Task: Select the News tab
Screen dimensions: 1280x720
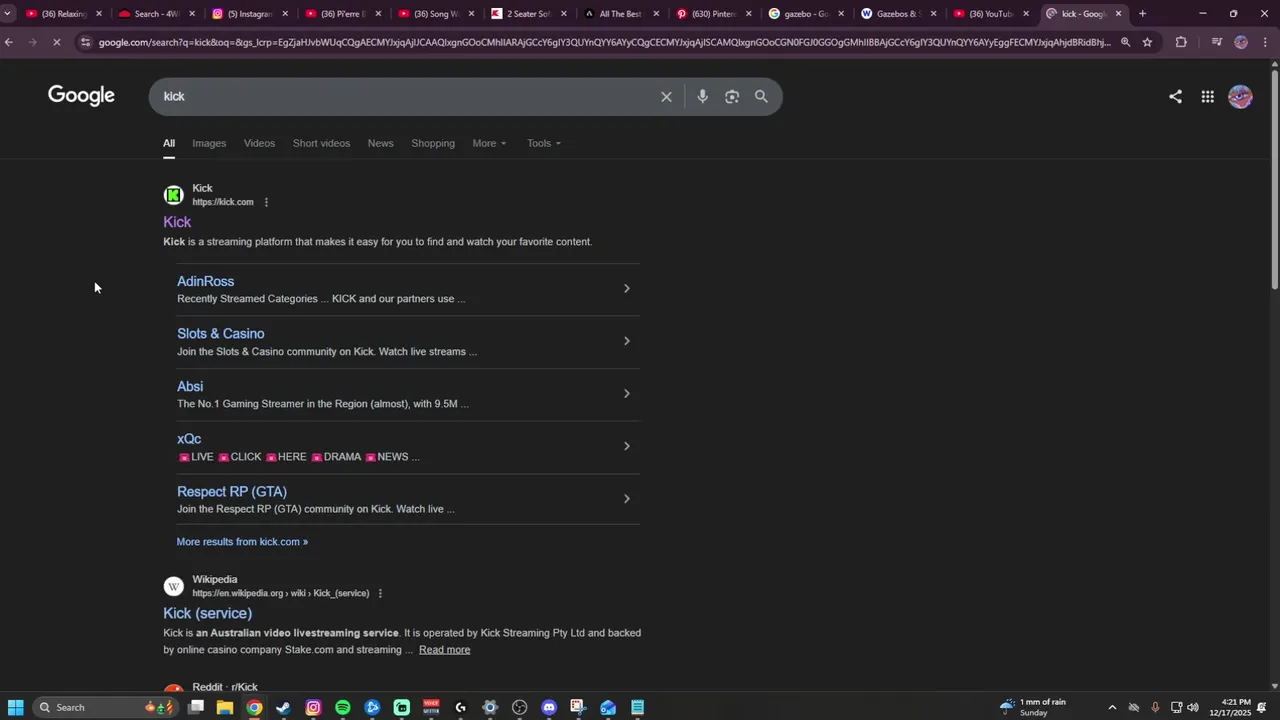Action: point(380,143)
